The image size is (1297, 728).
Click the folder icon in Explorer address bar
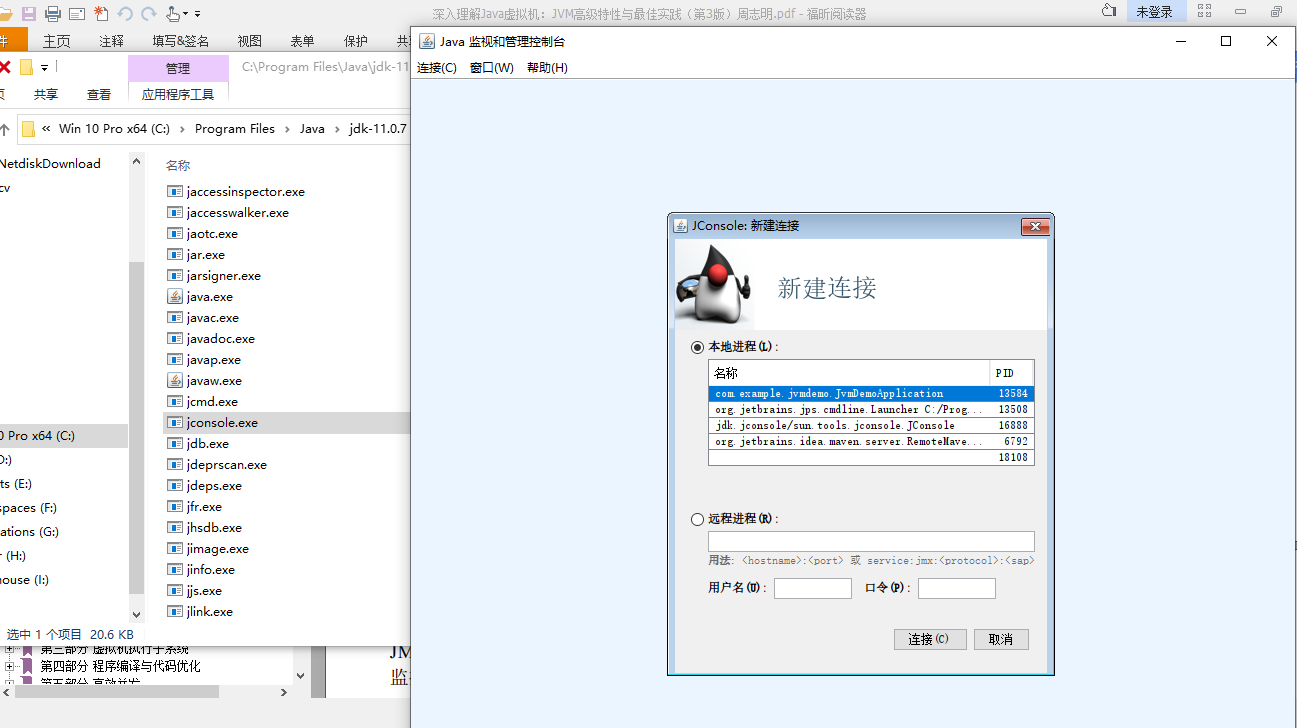[x=28, y=128]
